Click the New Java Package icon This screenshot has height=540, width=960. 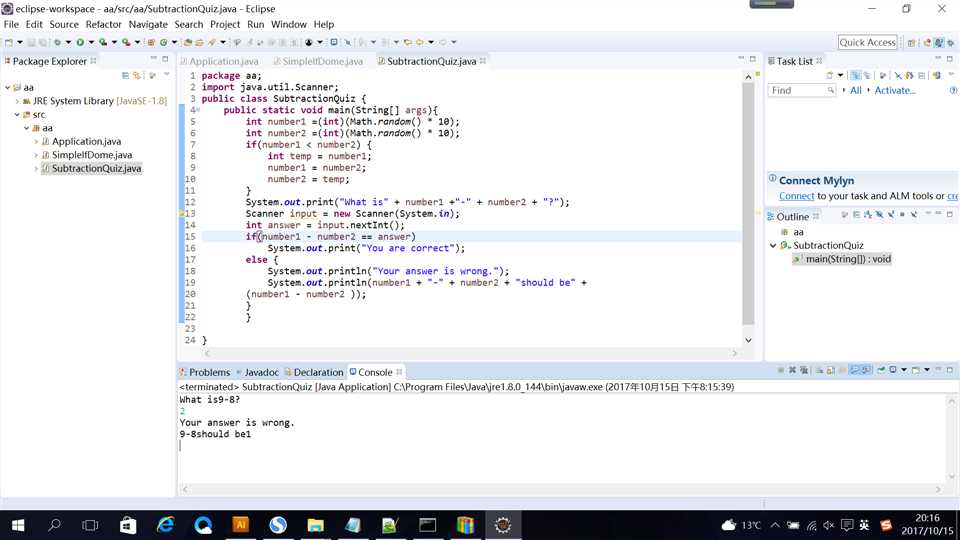click(x=151, y=42)
